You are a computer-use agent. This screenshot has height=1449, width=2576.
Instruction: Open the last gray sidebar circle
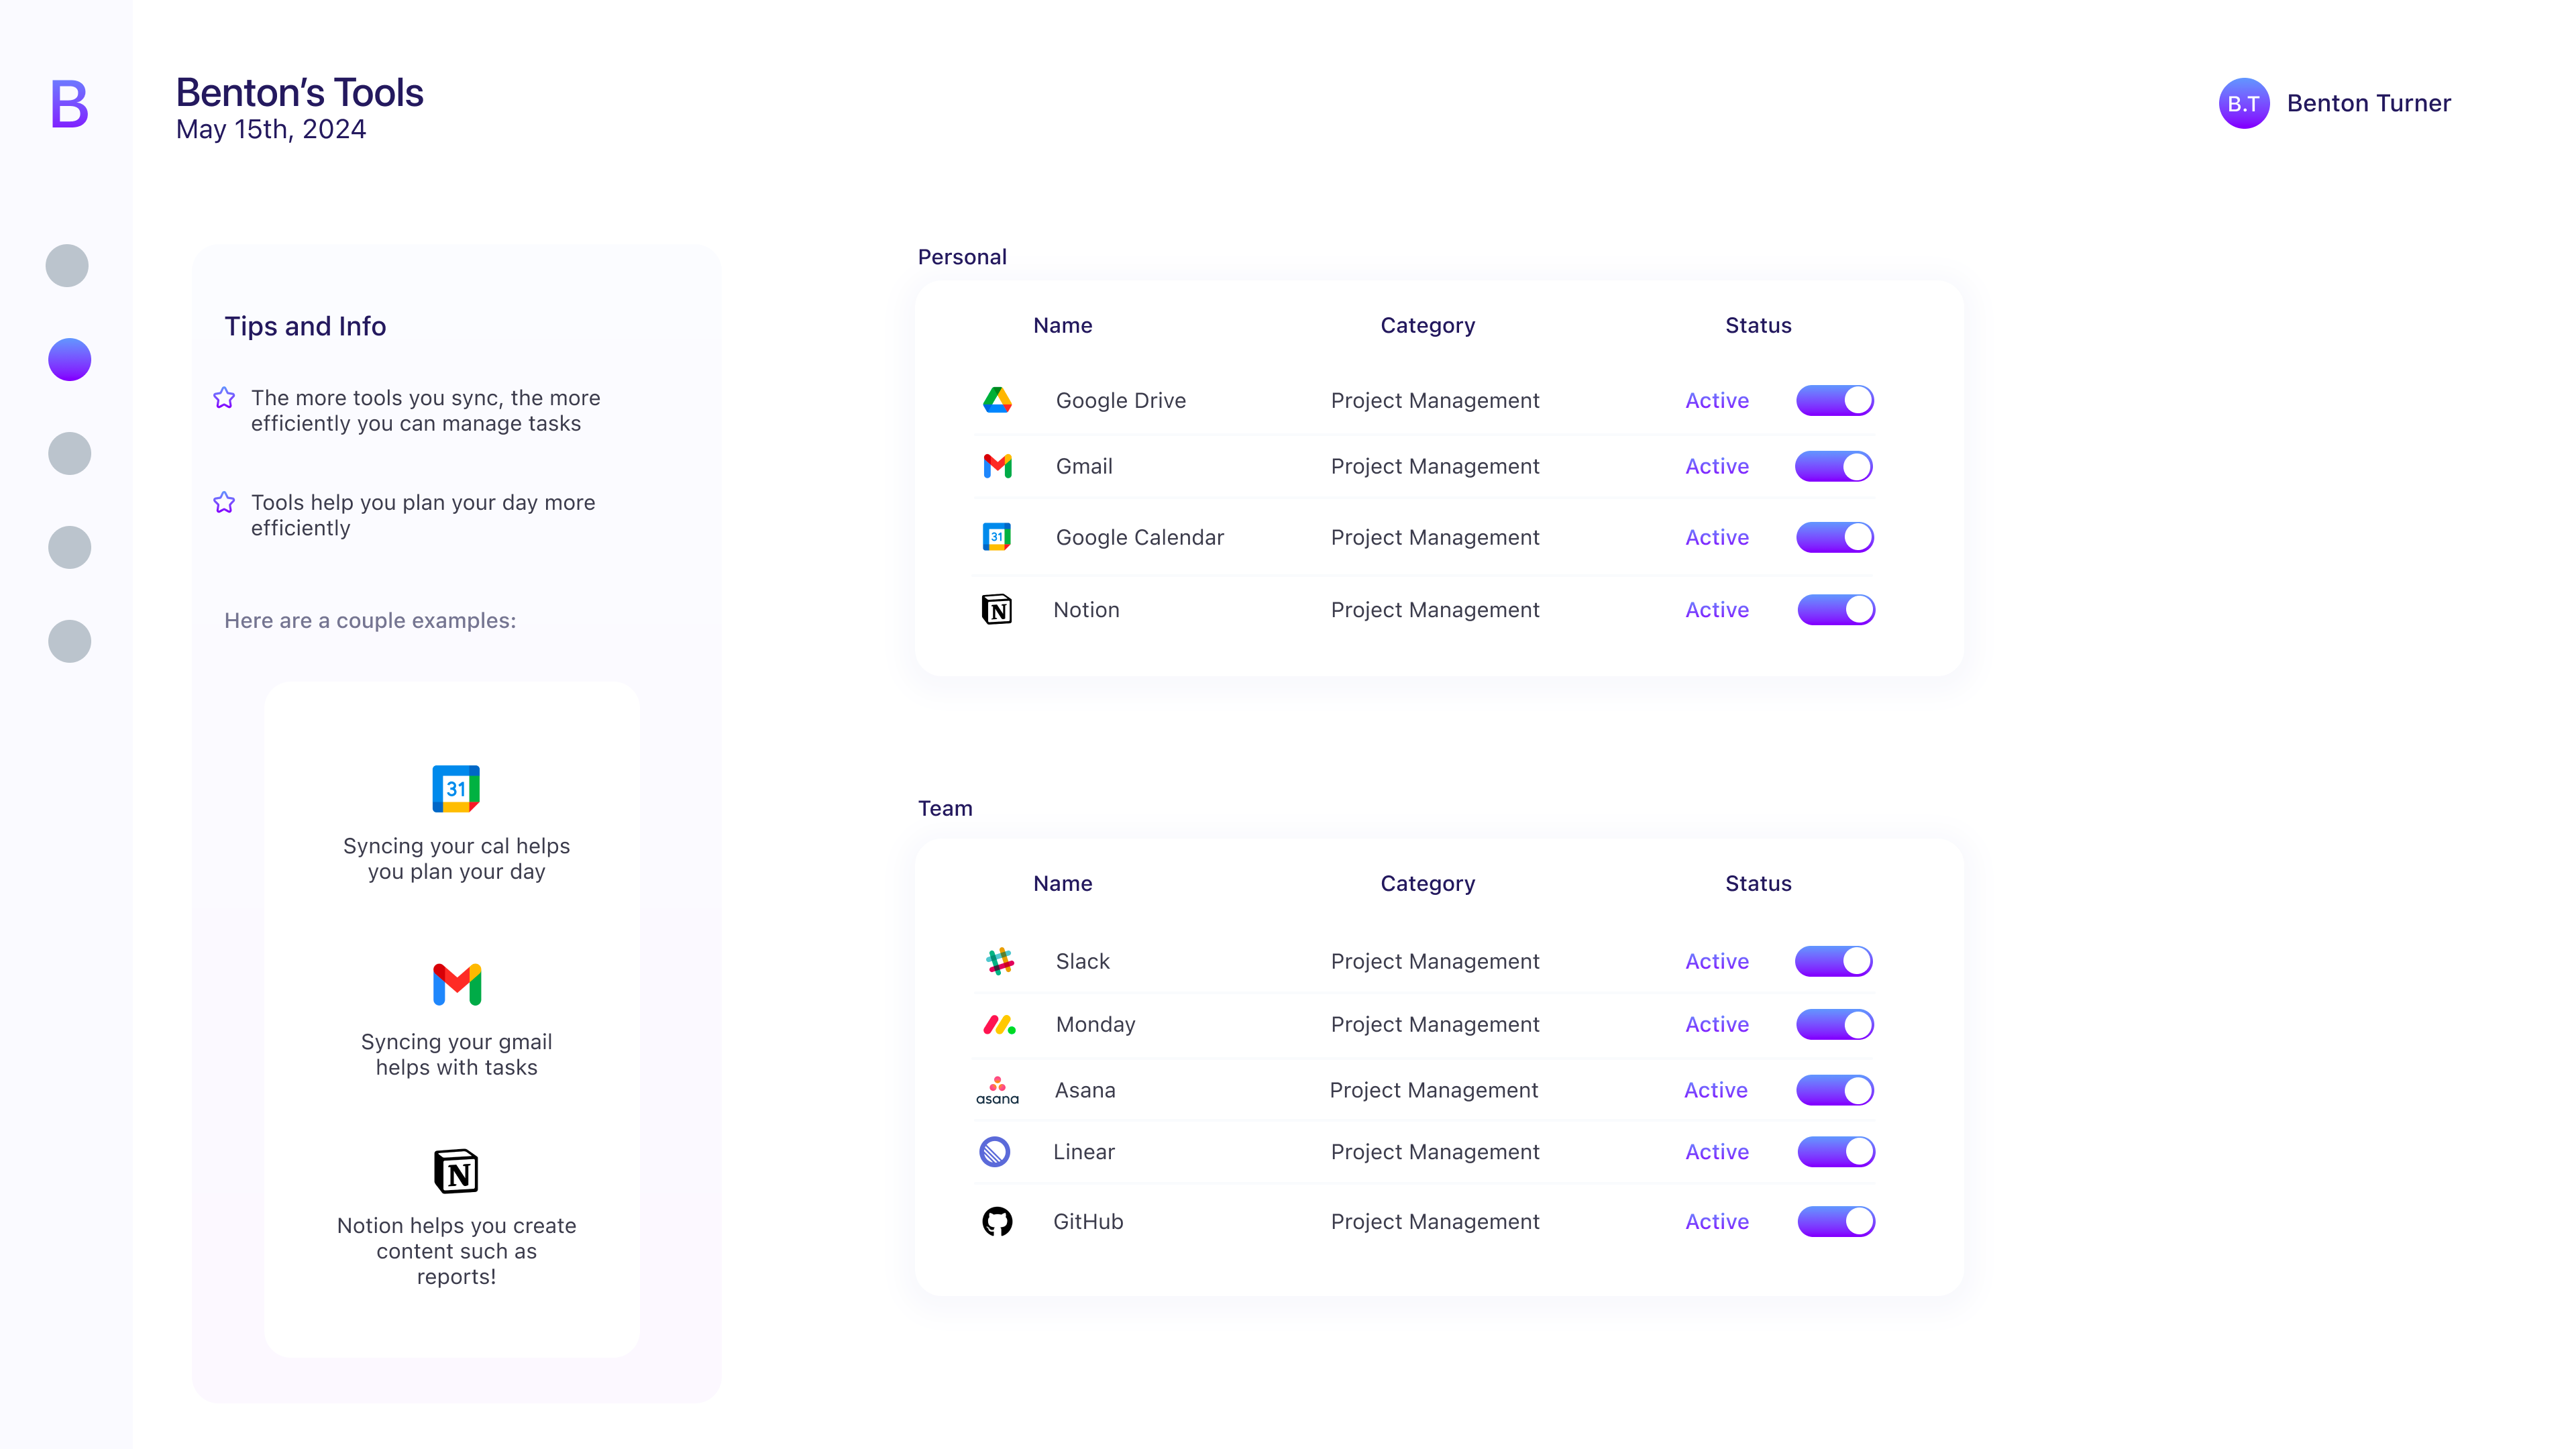(69, 641)
